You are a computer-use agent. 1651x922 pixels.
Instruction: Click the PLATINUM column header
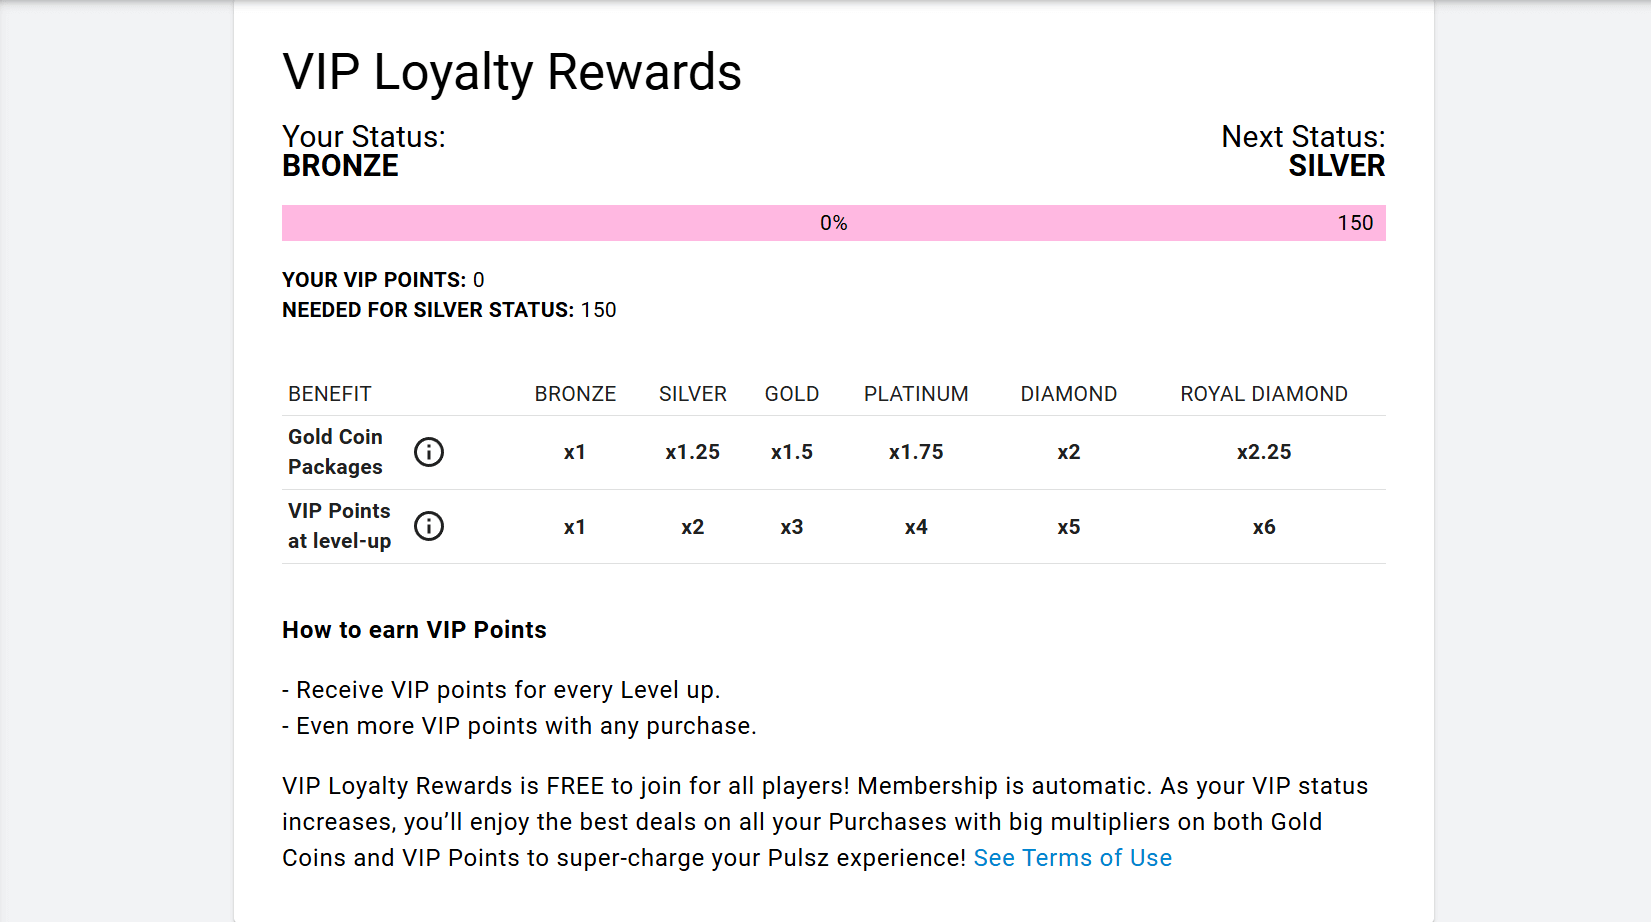click(916, 394)
